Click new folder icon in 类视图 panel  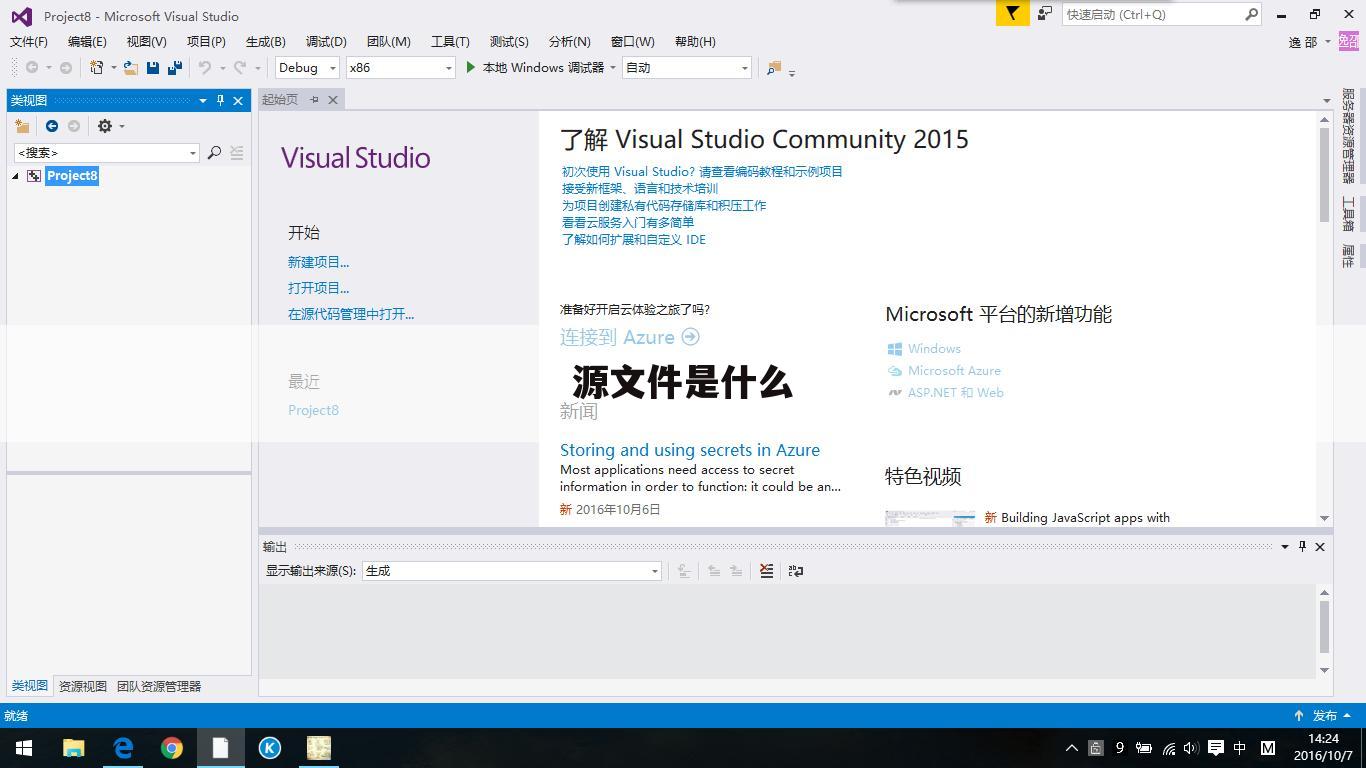pos(22,126)
